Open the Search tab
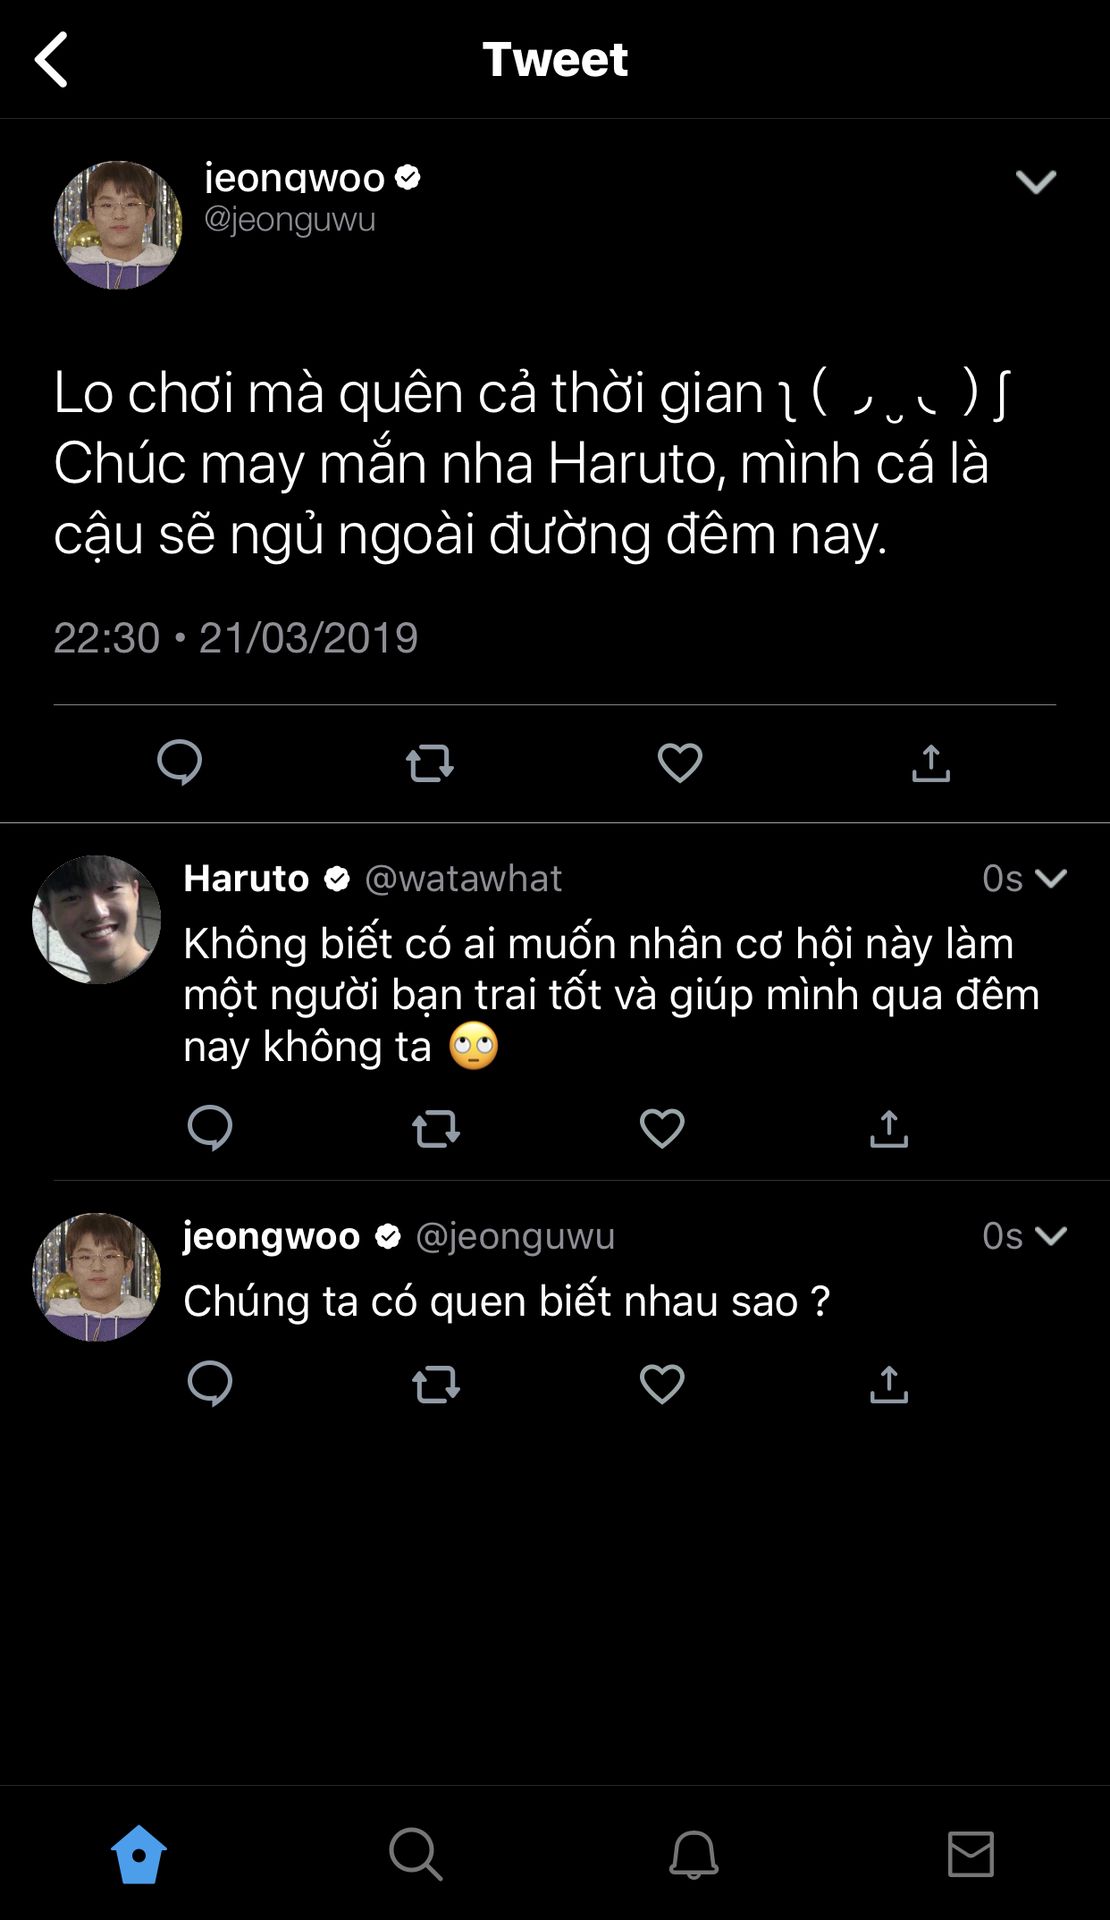The image size is (1110, 1920). pyautogui.click(x=415, y=1855)
